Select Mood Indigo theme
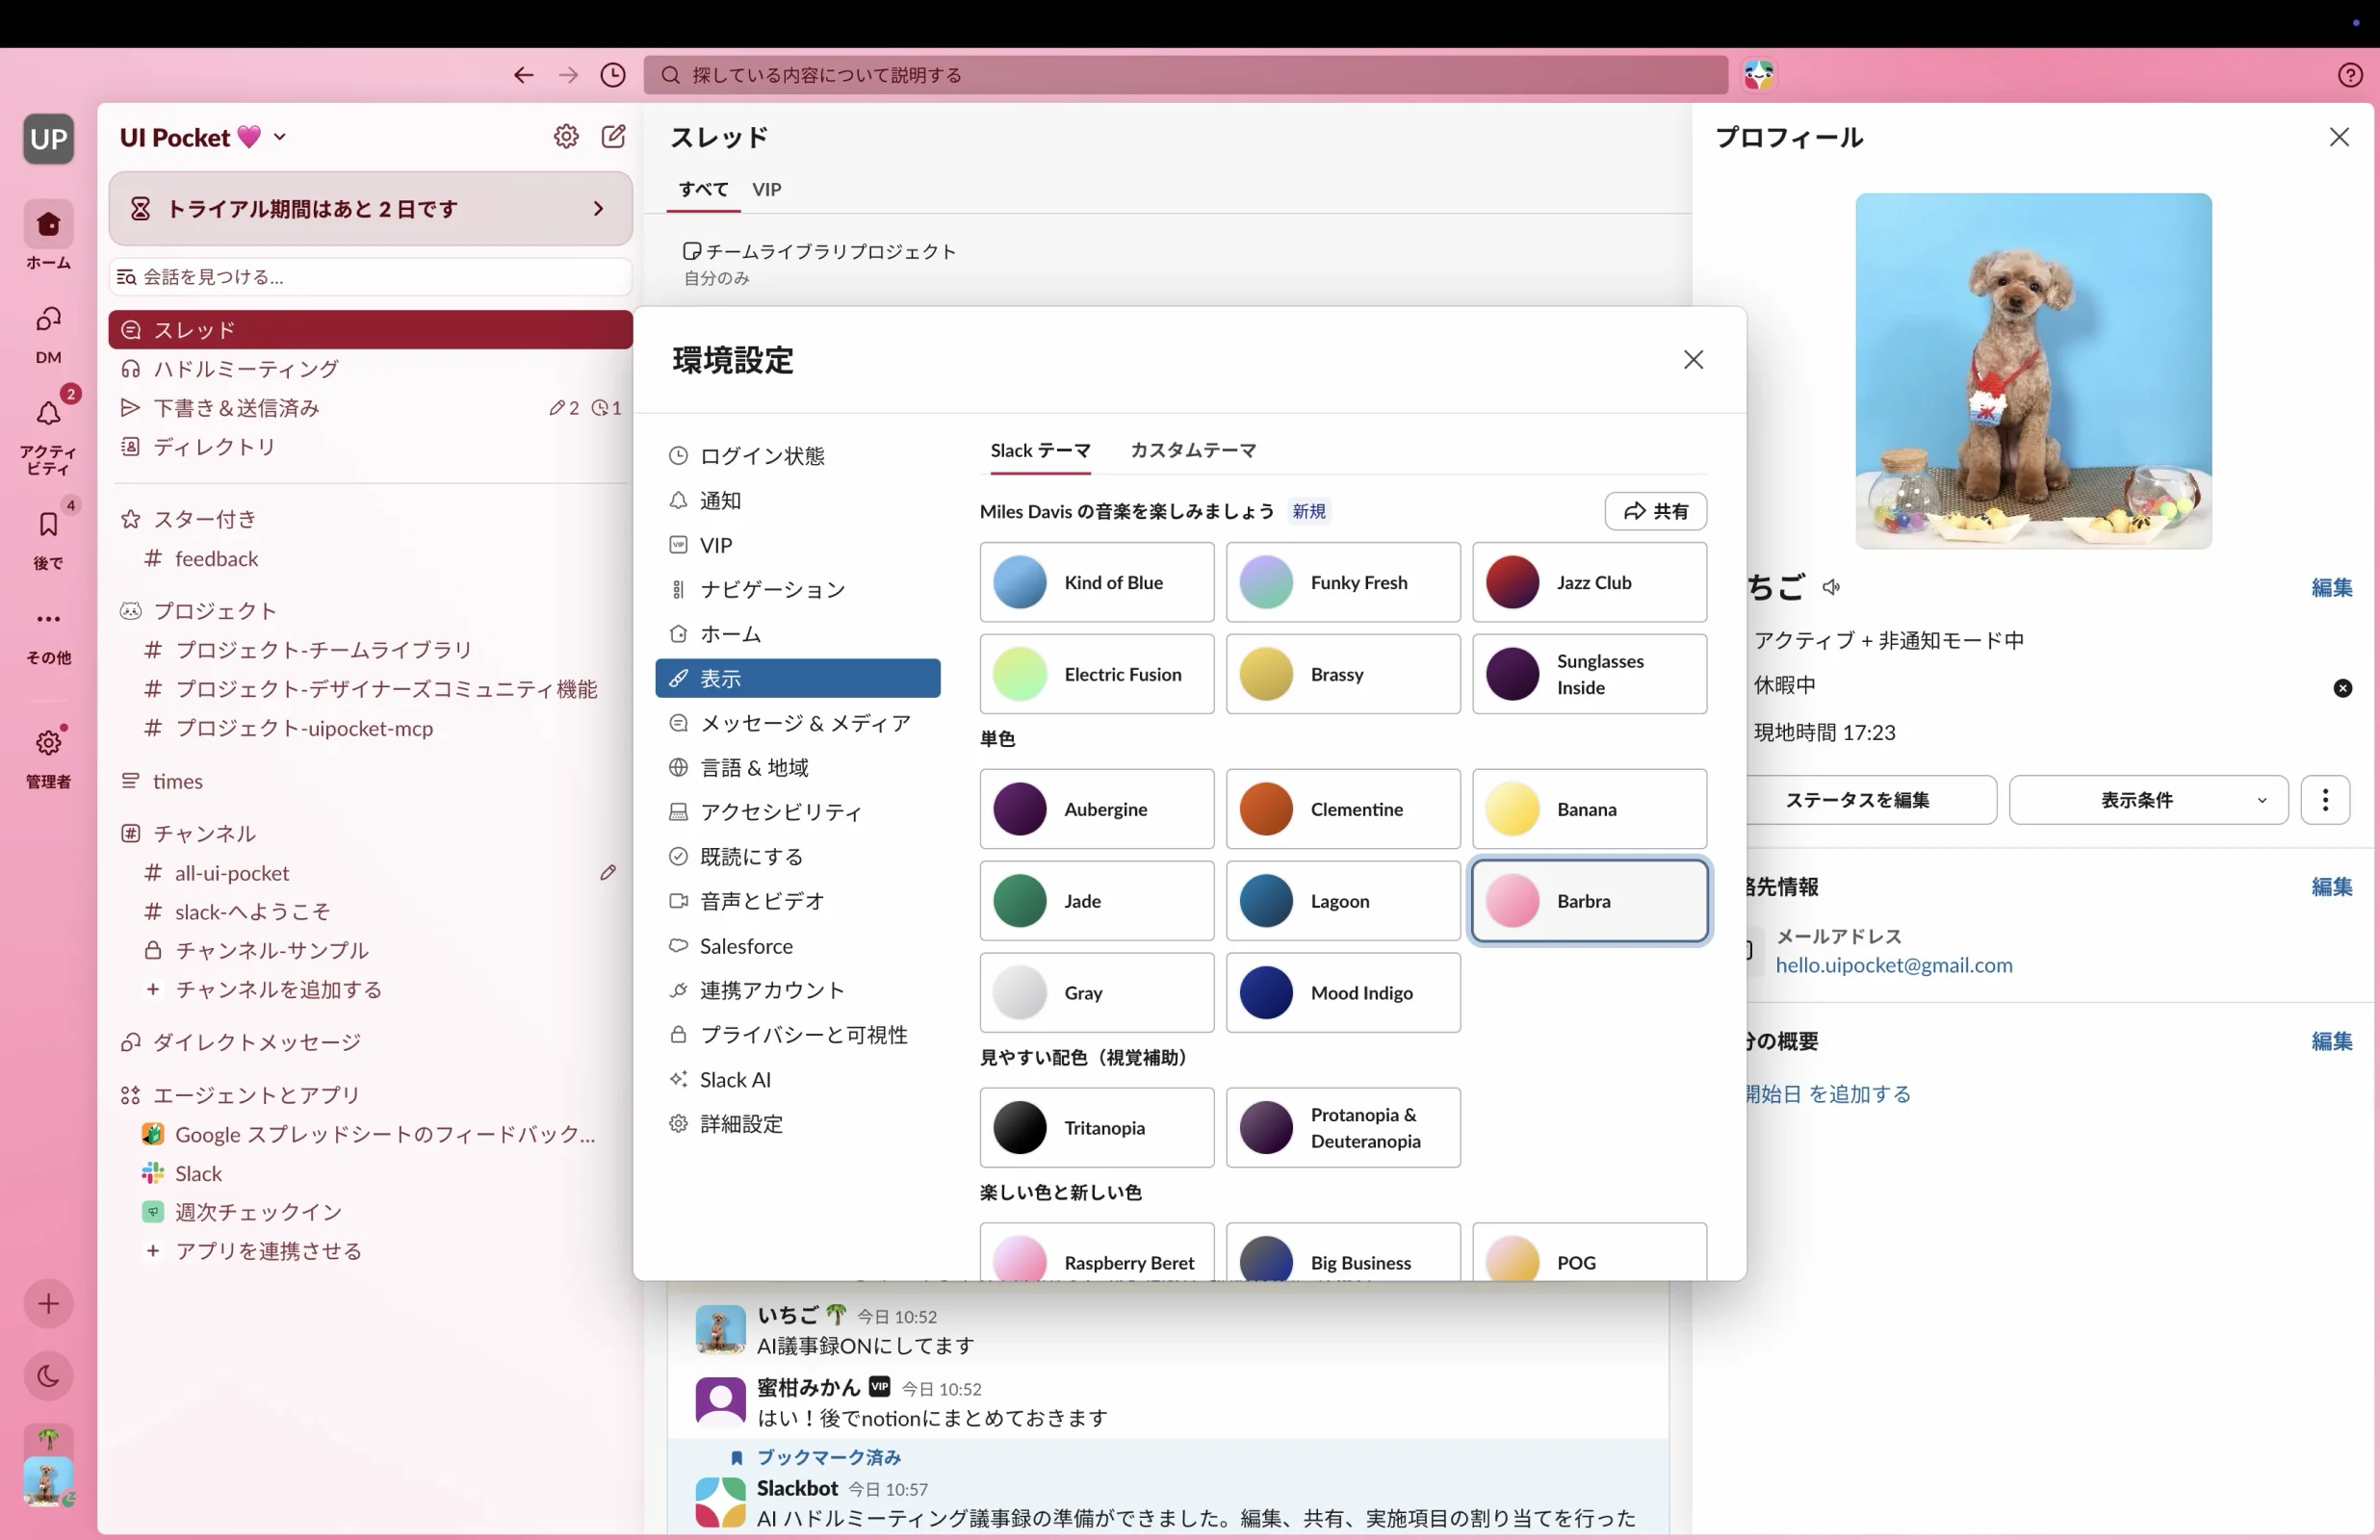This screenshot has height=1540, width=2380. point(1343,993)
